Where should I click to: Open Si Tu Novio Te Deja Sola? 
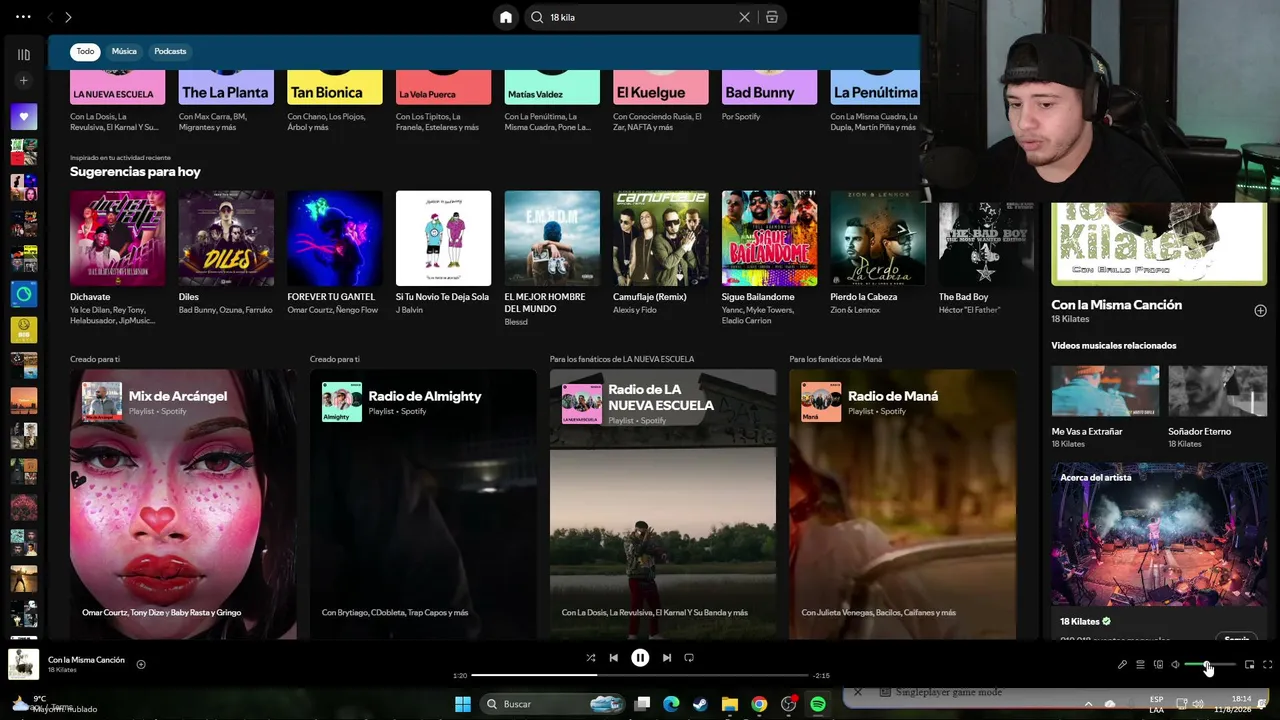pos(443,253)
